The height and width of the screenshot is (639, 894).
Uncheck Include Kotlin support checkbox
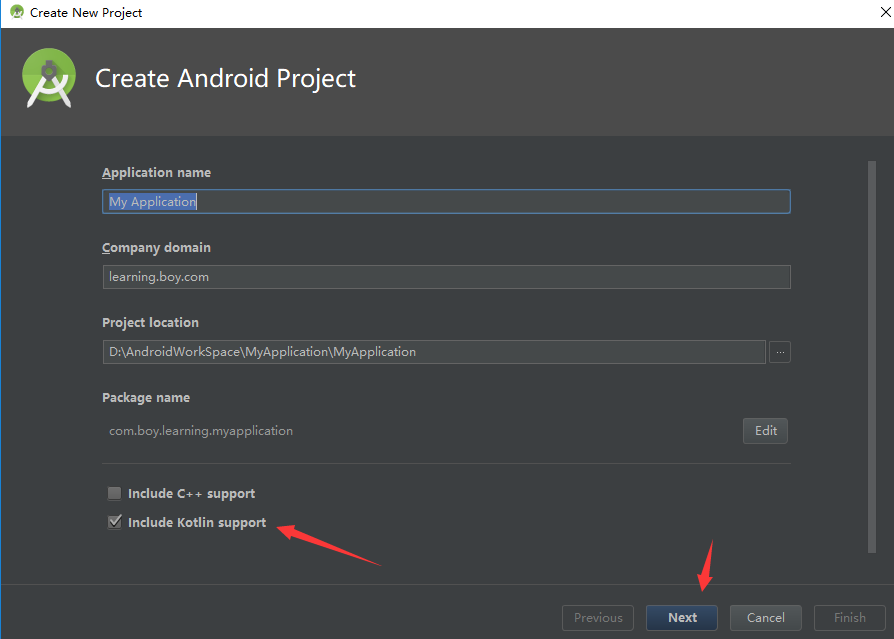tap(115, 522)
